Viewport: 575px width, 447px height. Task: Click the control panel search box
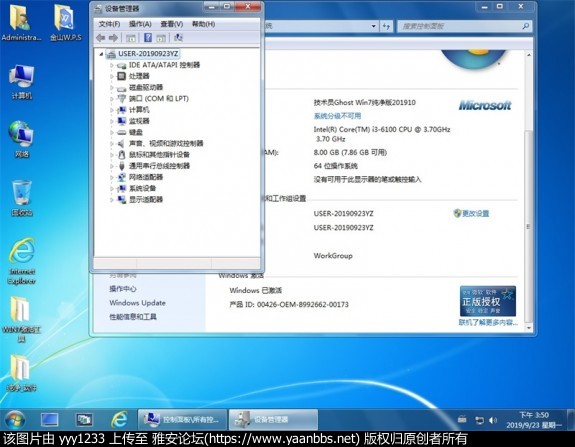(464, 26)
